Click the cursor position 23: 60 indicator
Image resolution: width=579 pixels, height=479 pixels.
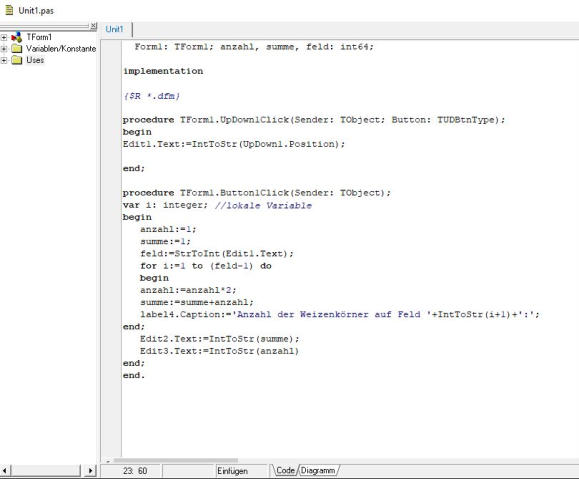135,471
